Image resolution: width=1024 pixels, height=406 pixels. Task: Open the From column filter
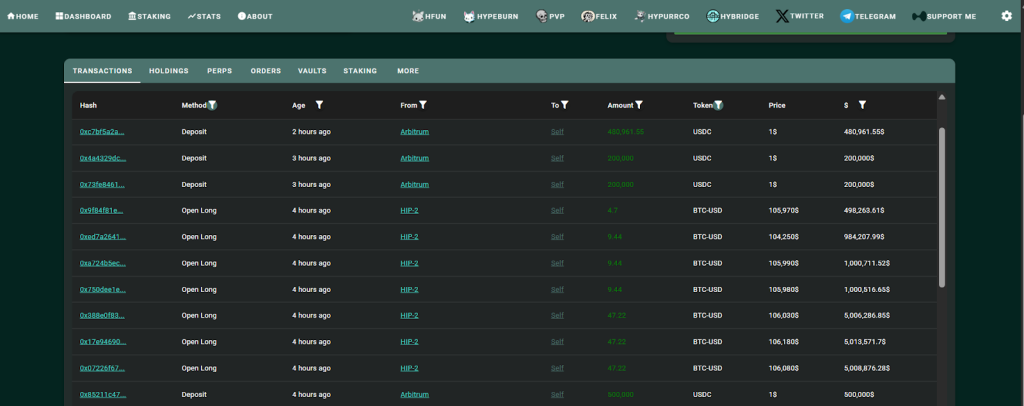[x=423, y=105]
